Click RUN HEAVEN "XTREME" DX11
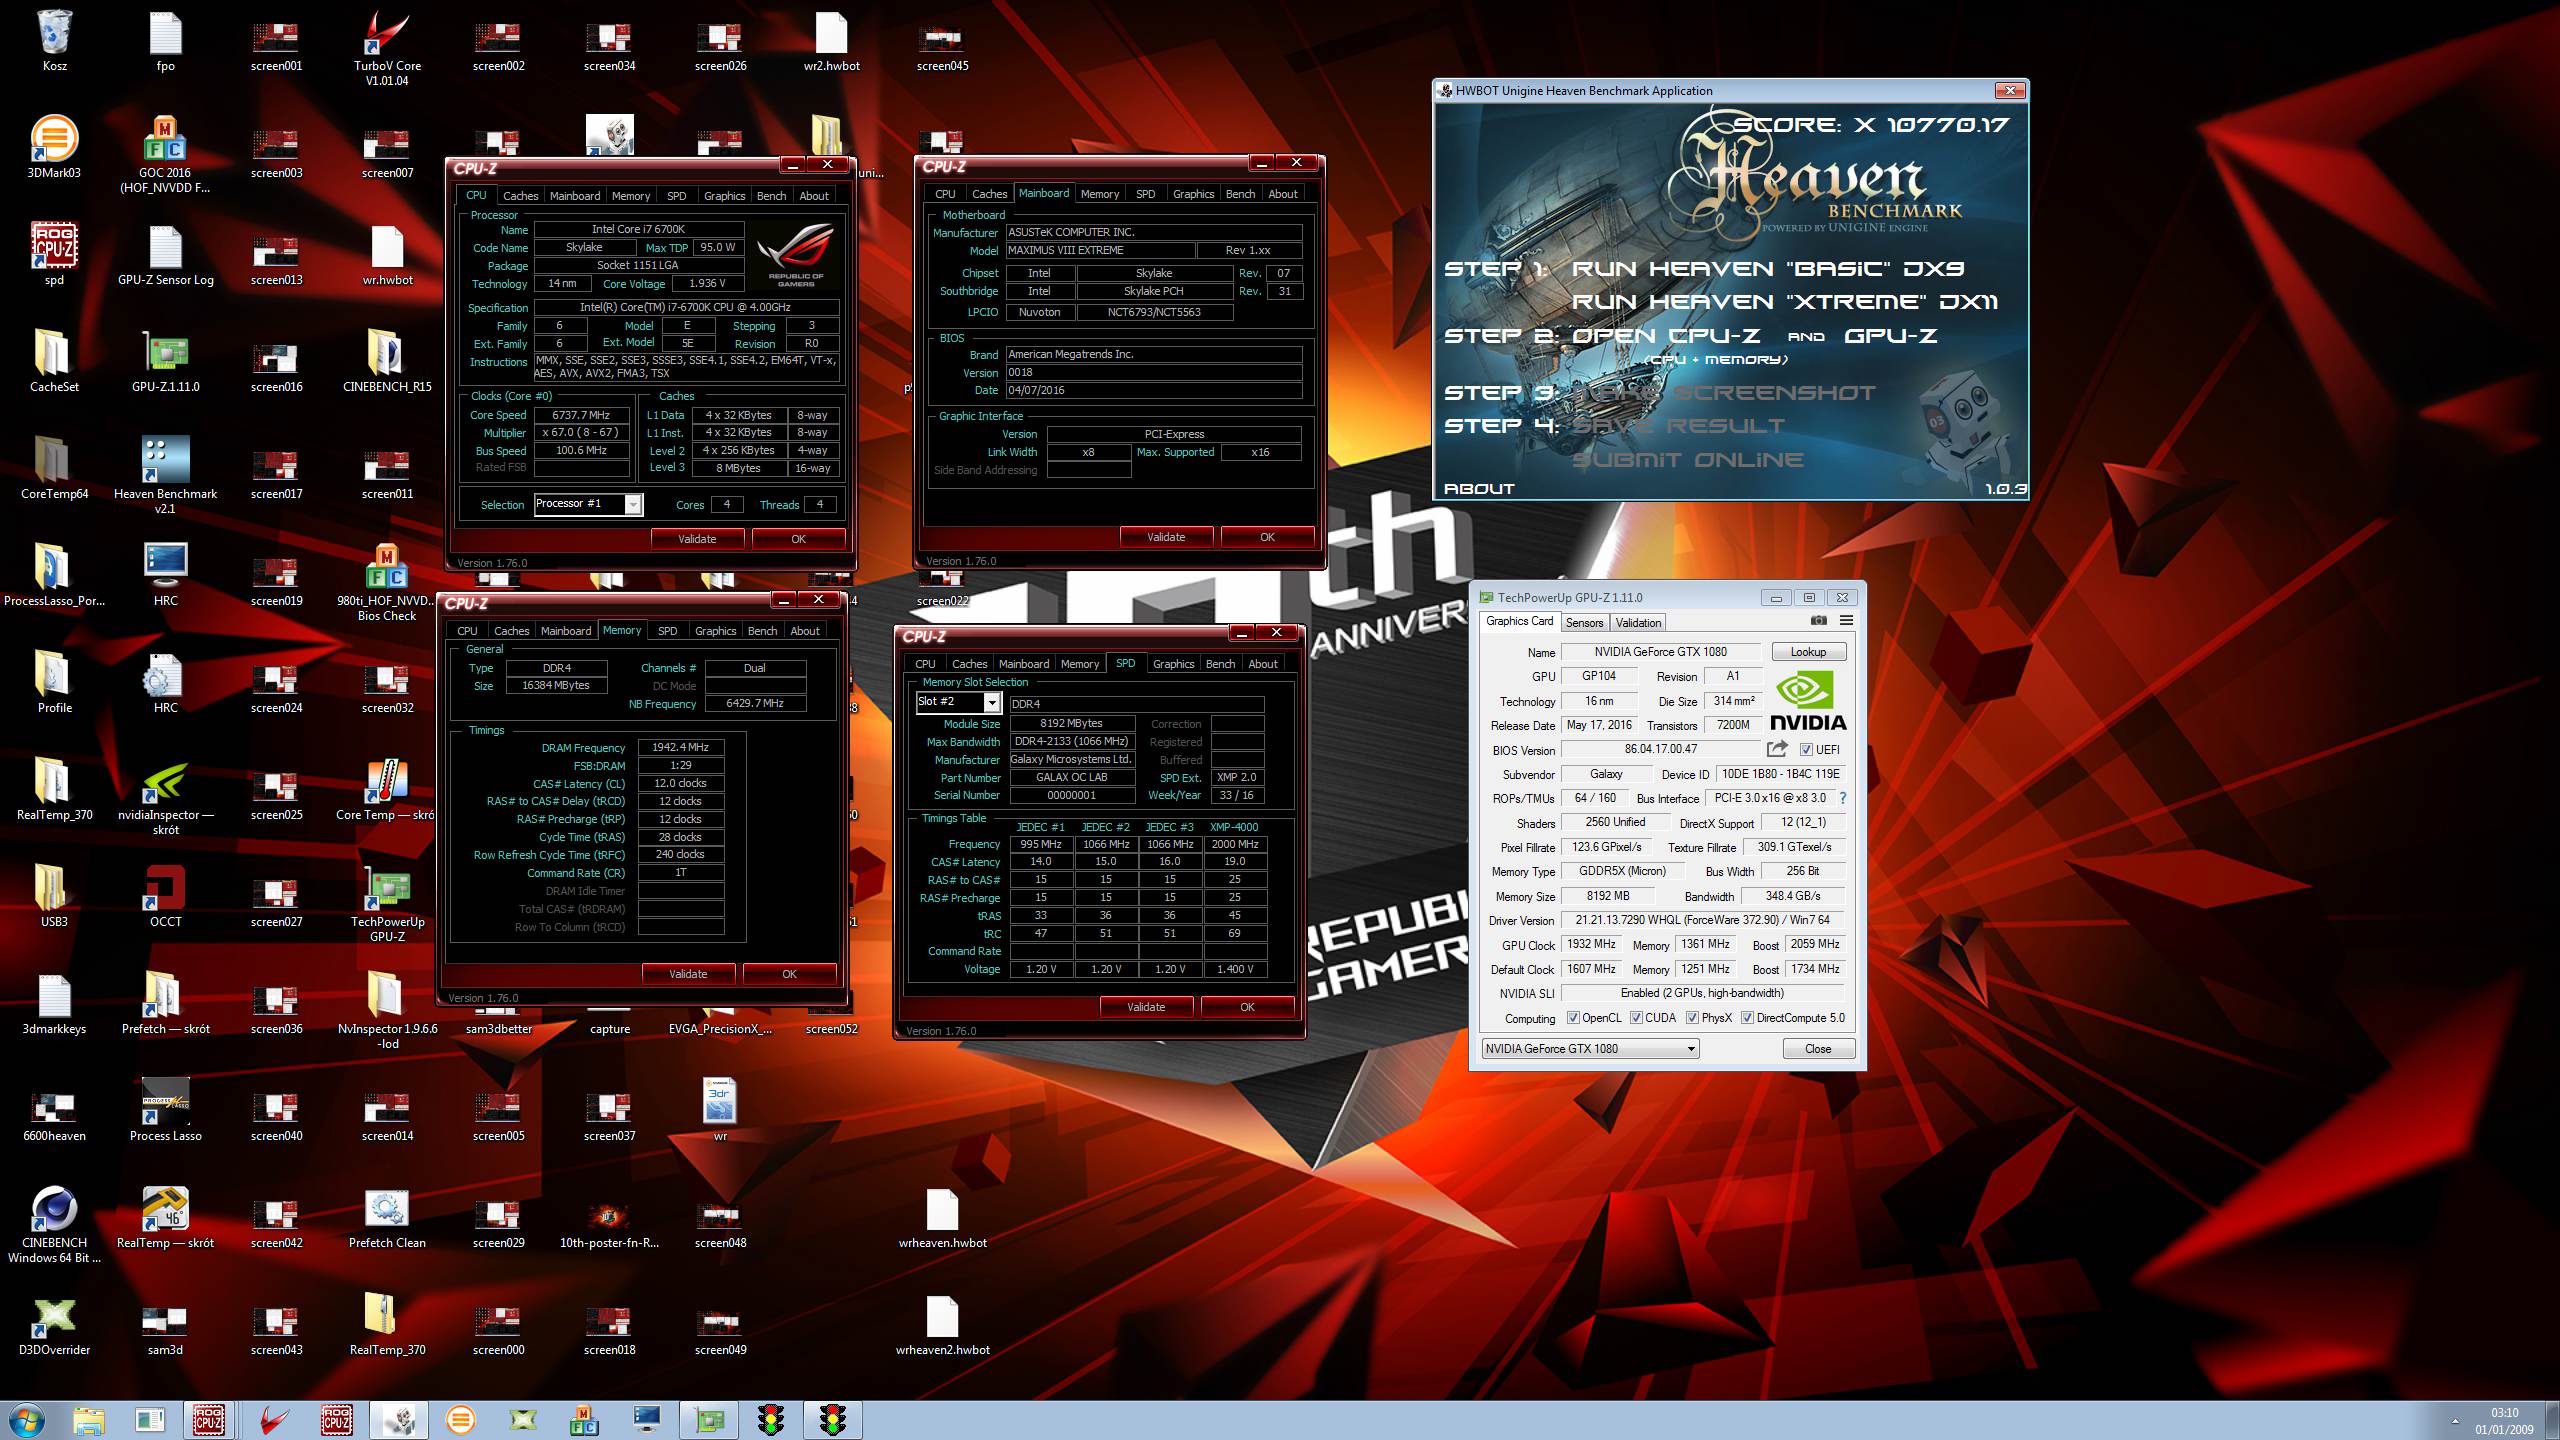Image resolution: width=2560 pixels, height=1440 pixels. coord(1785,302)
